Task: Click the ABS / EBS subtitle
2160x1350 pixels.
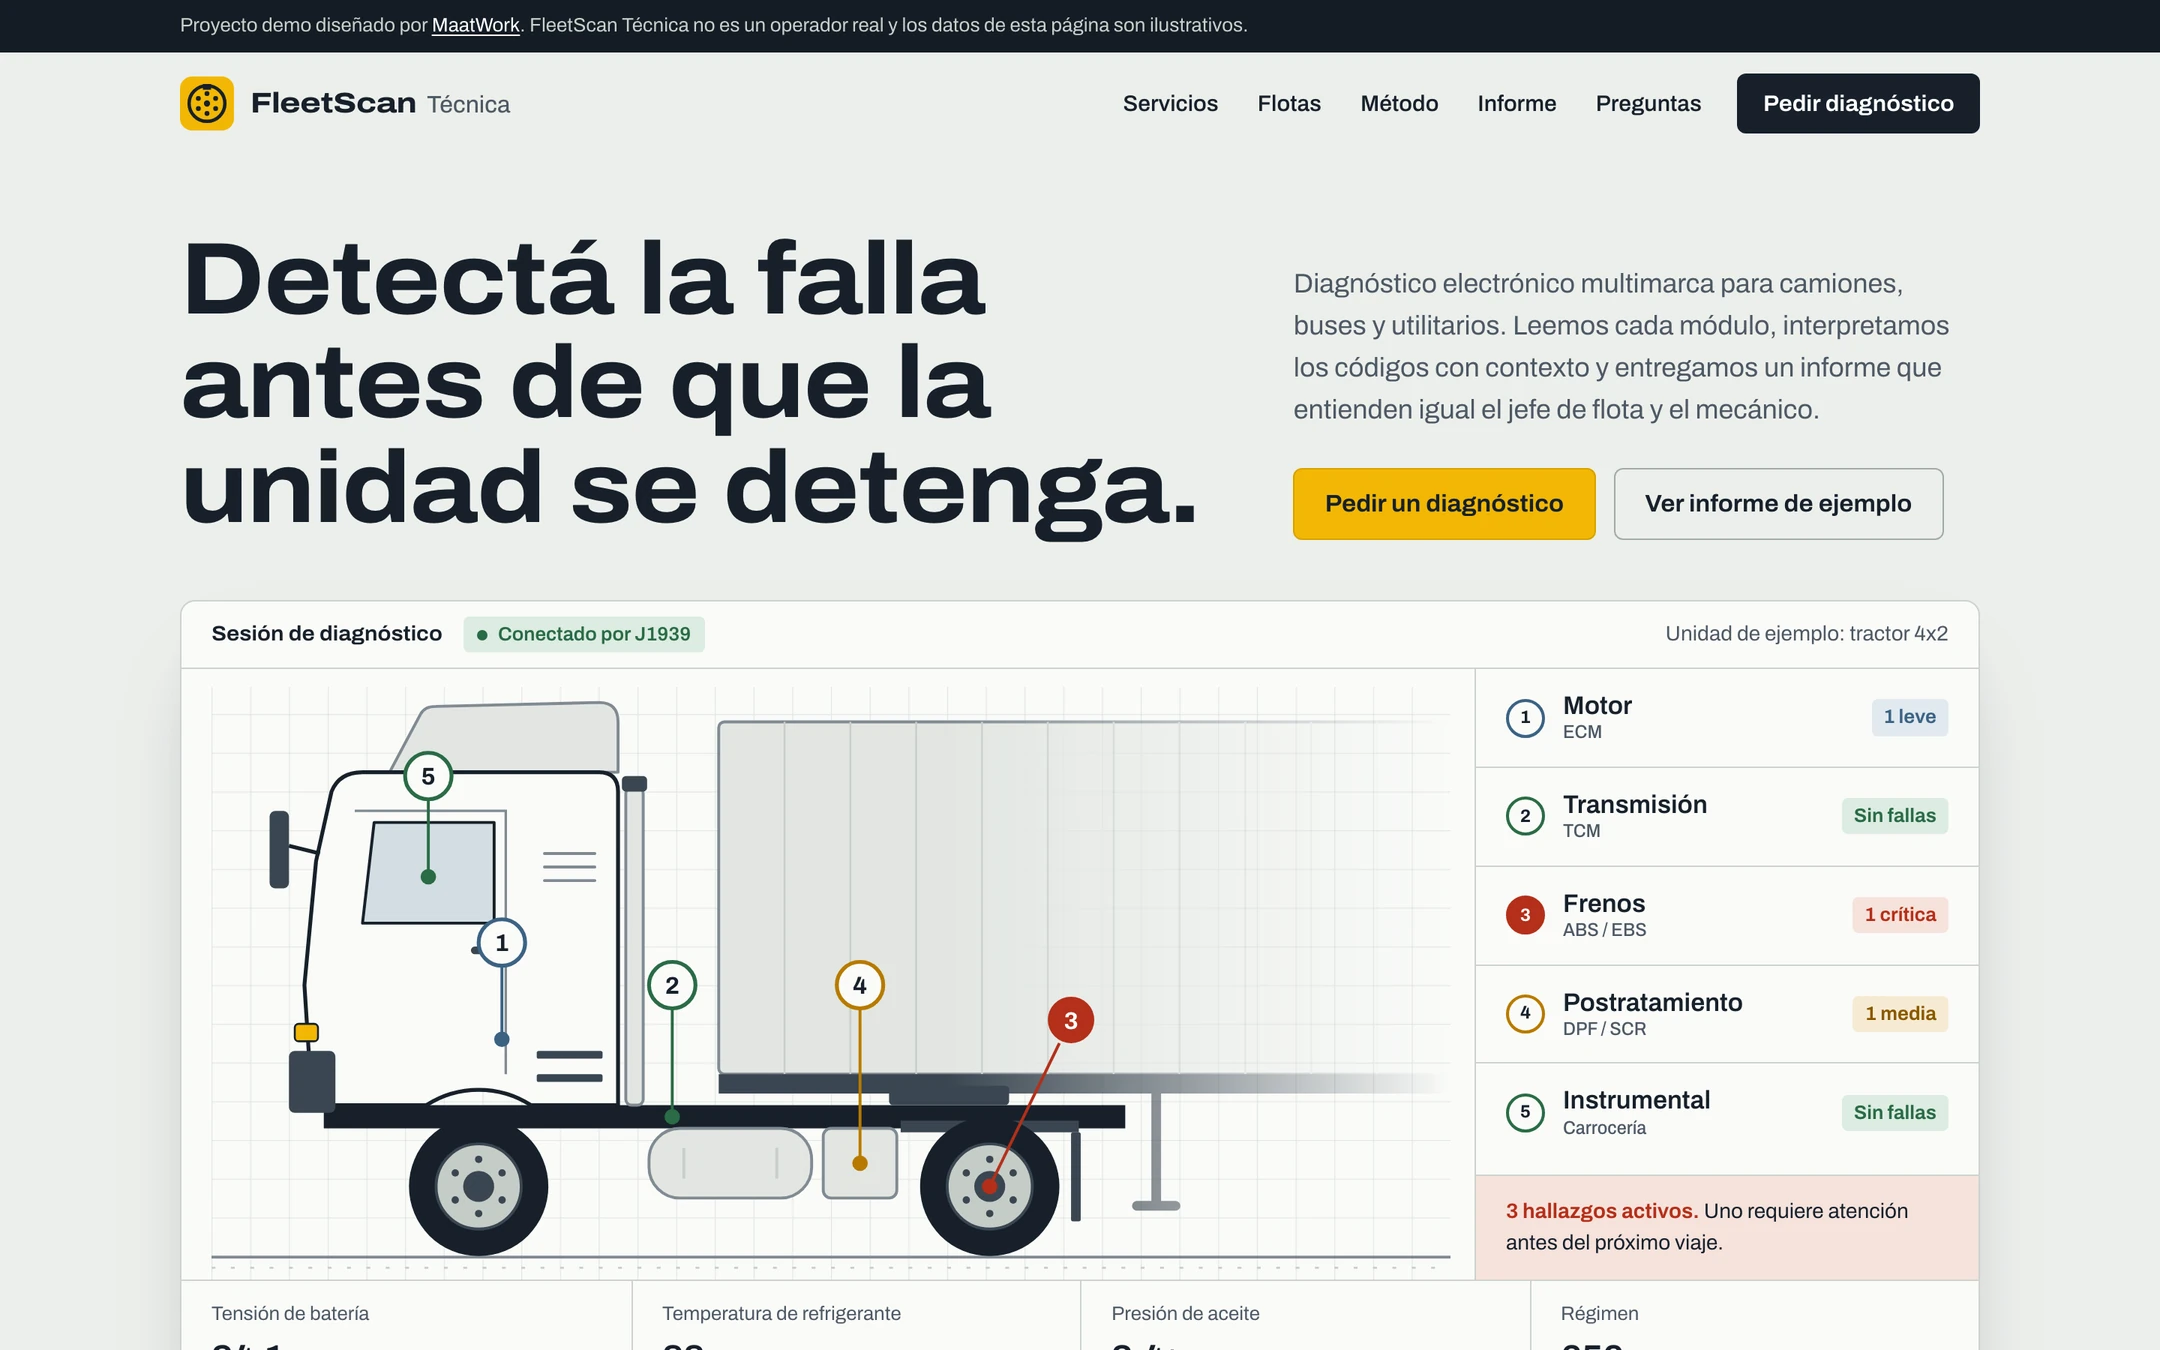Action: point(1604,930)
